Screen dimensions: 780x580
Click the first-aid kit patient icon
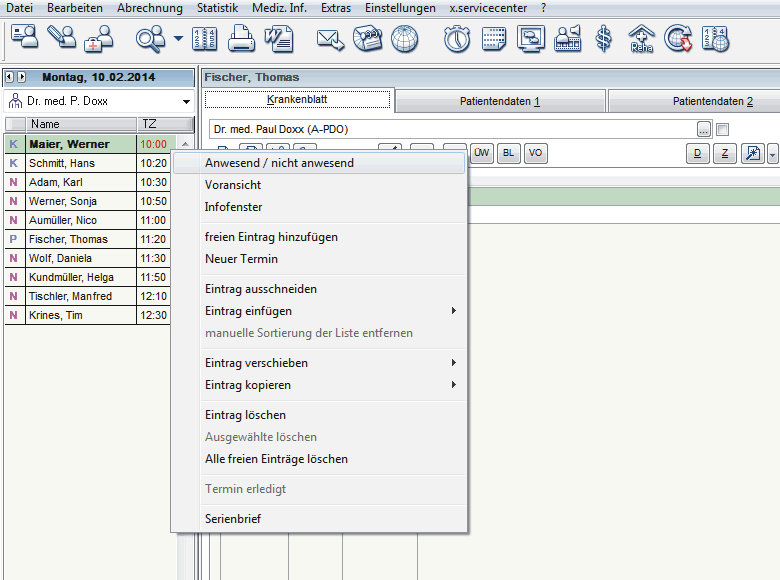coord(99,40)
